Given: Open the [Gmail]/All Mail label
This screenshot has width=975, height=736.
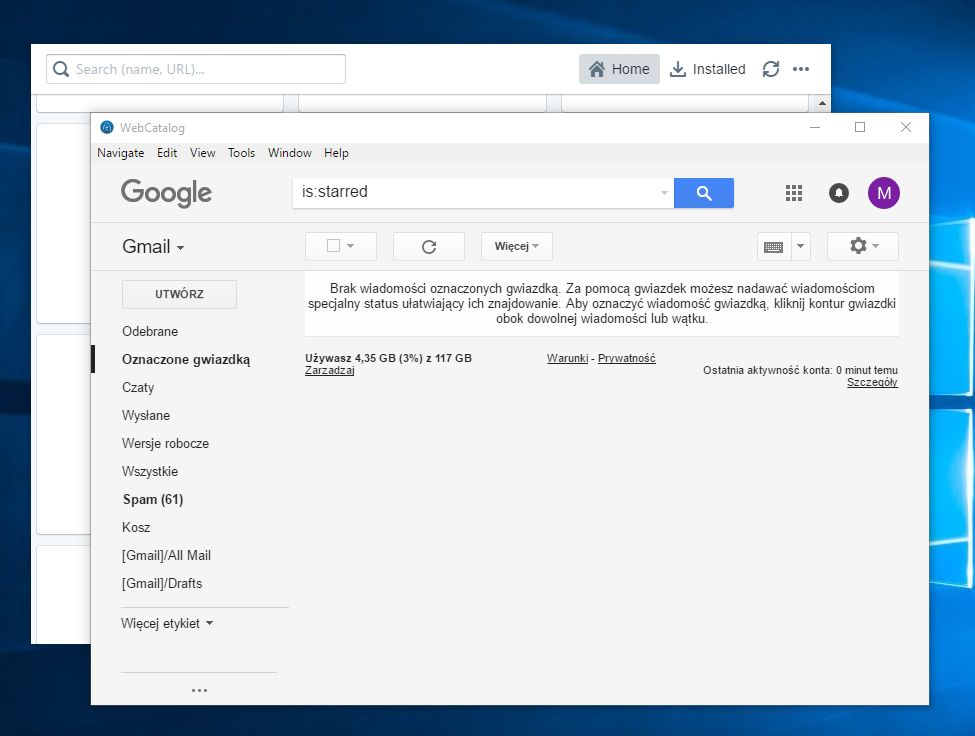Looking at the screenshot, I should click(166, 555).
